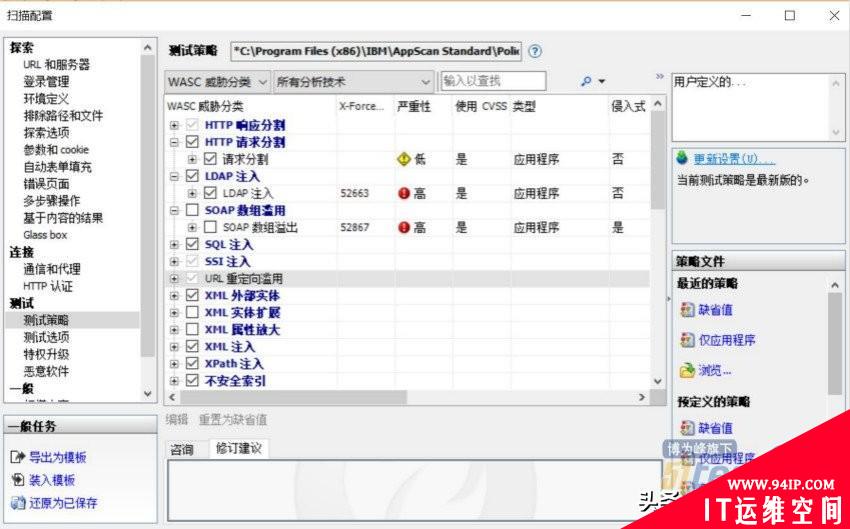Select URL 和服务器 in the left tree

(x=56, y=65)
